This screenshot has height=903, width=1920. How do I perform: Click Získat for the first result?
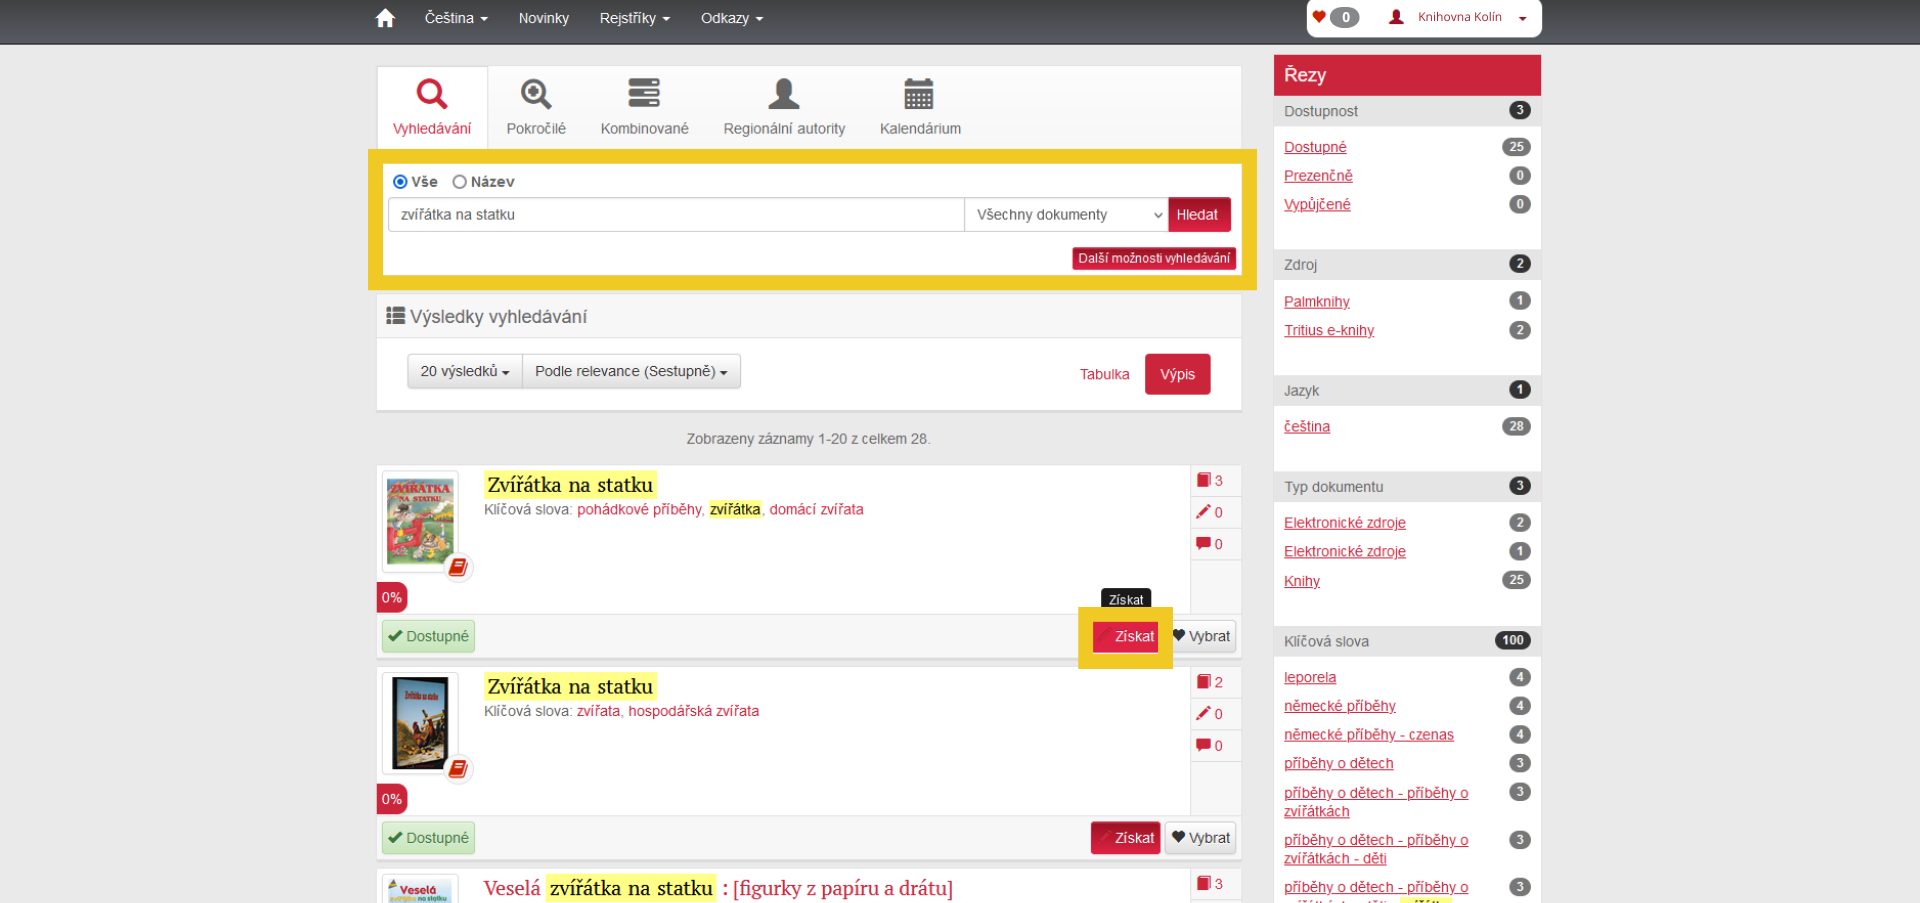pyautogui.click(x=1126, y=637)
